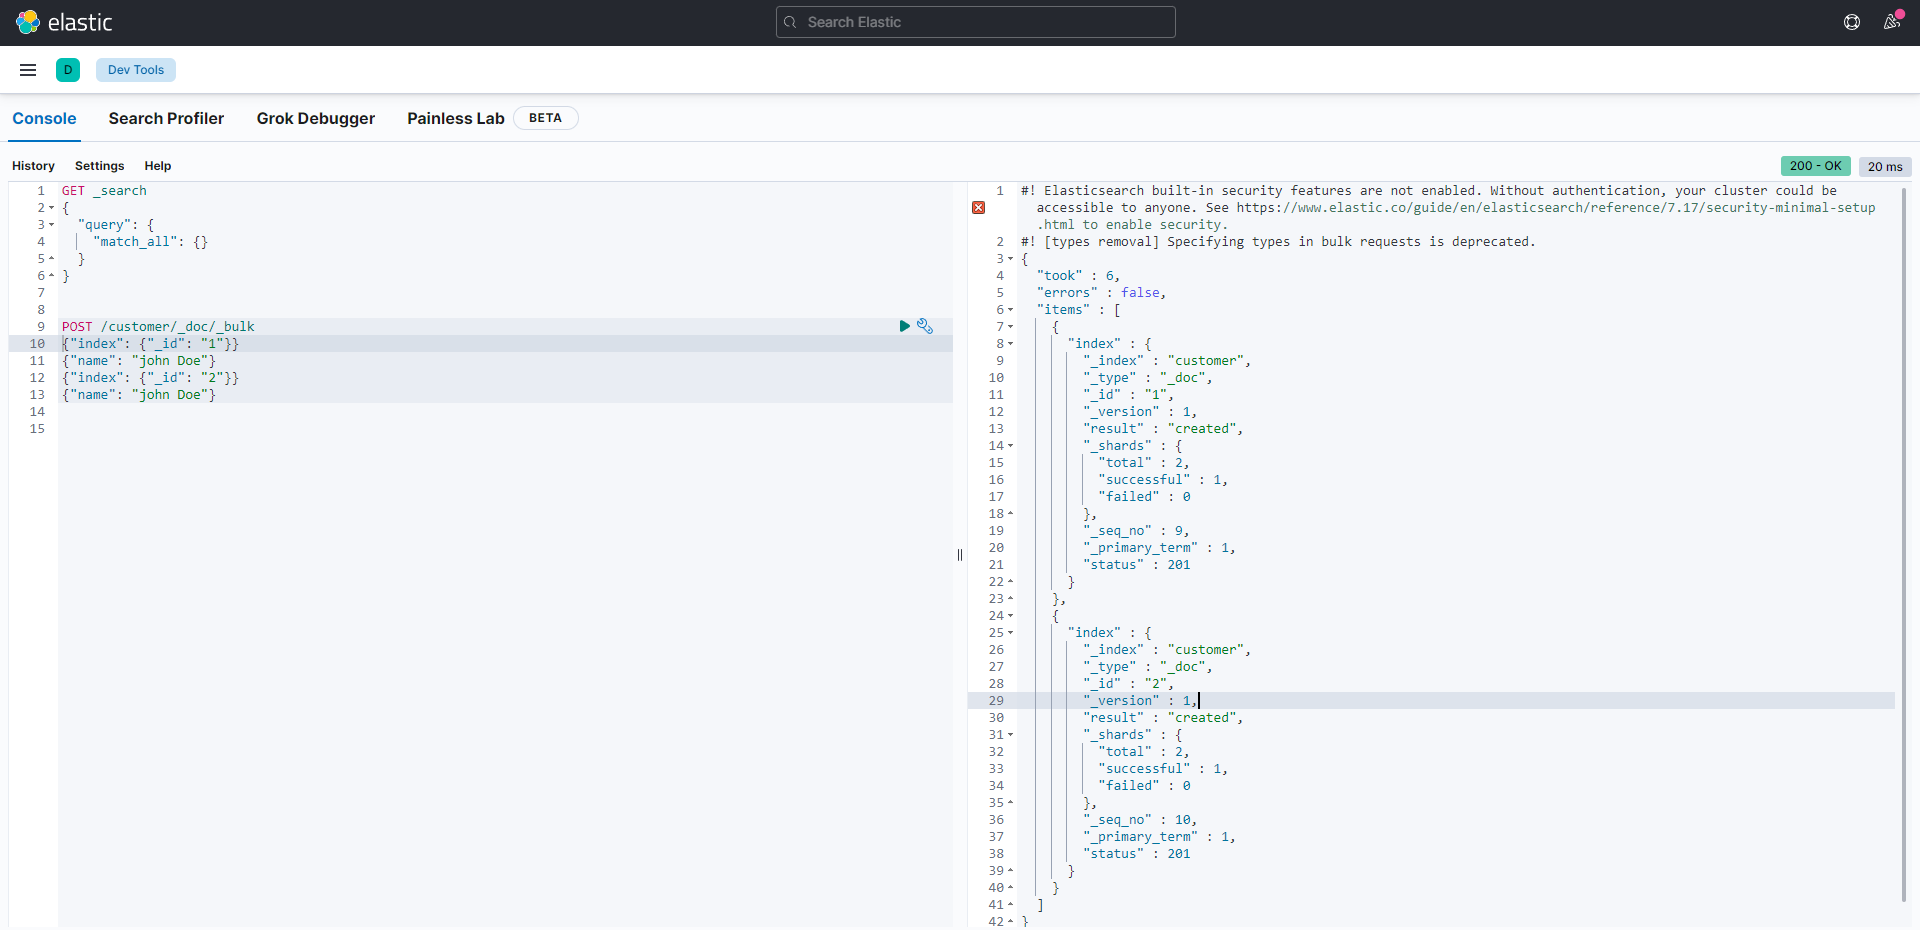Click the "_seq_no" : 9 output line
Screen dimensions: 1920x930
tap(1136, 531)
